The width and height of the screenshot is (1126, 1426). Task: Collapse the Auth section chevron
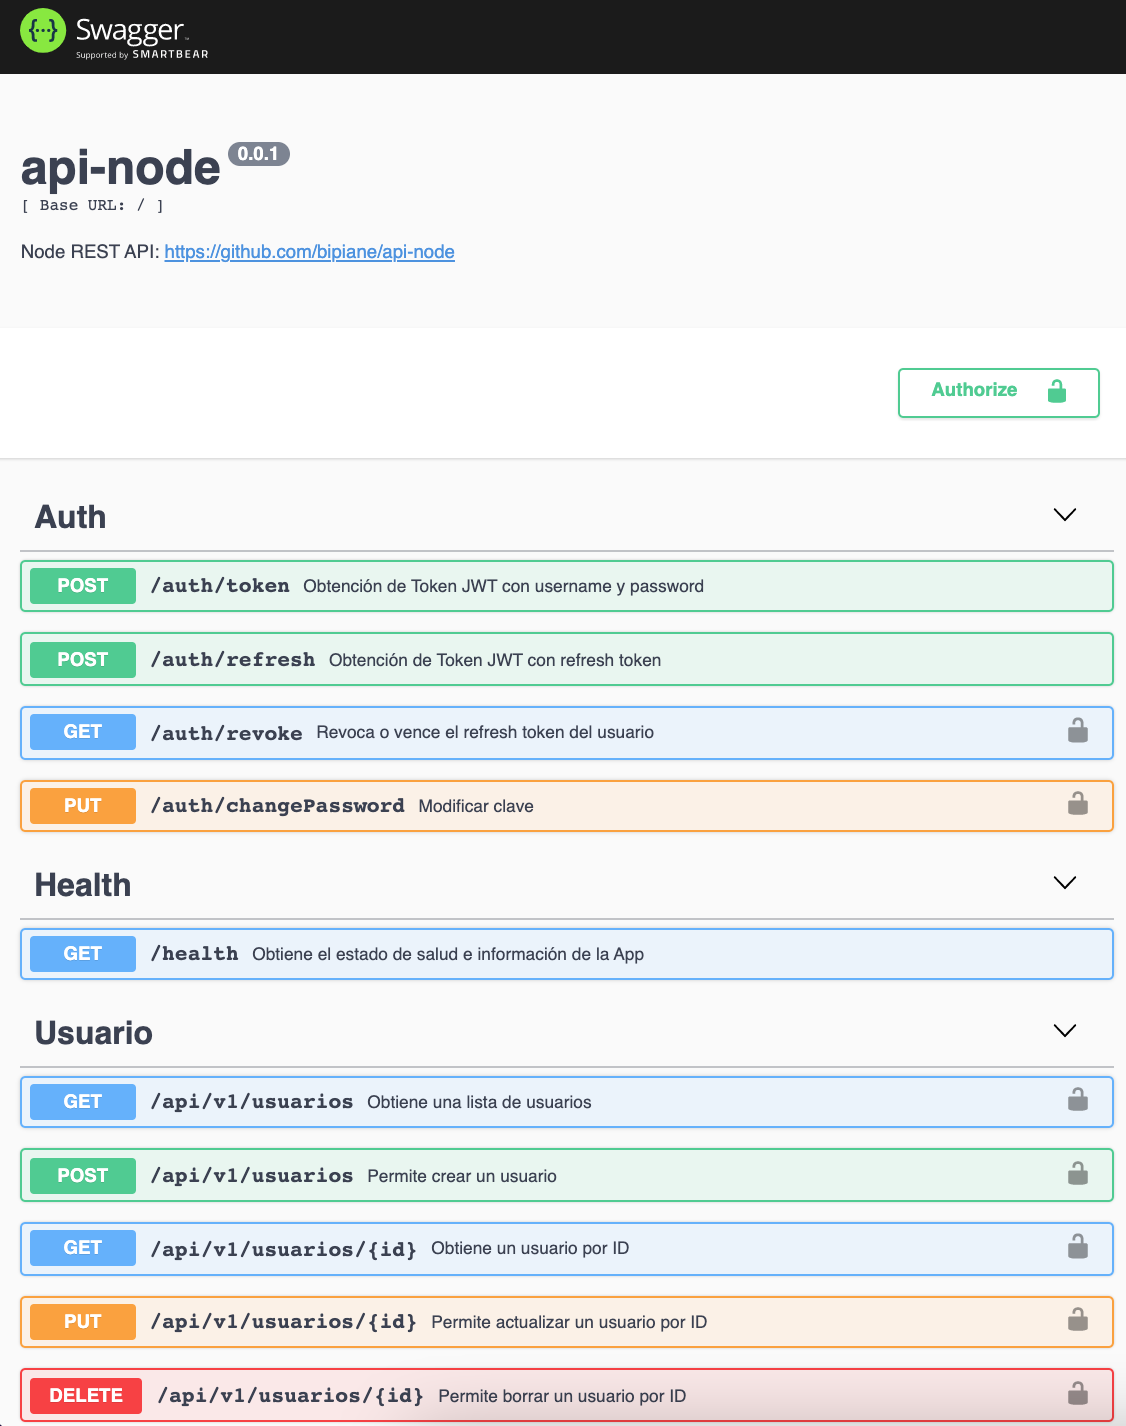(x=1065, y=515)
